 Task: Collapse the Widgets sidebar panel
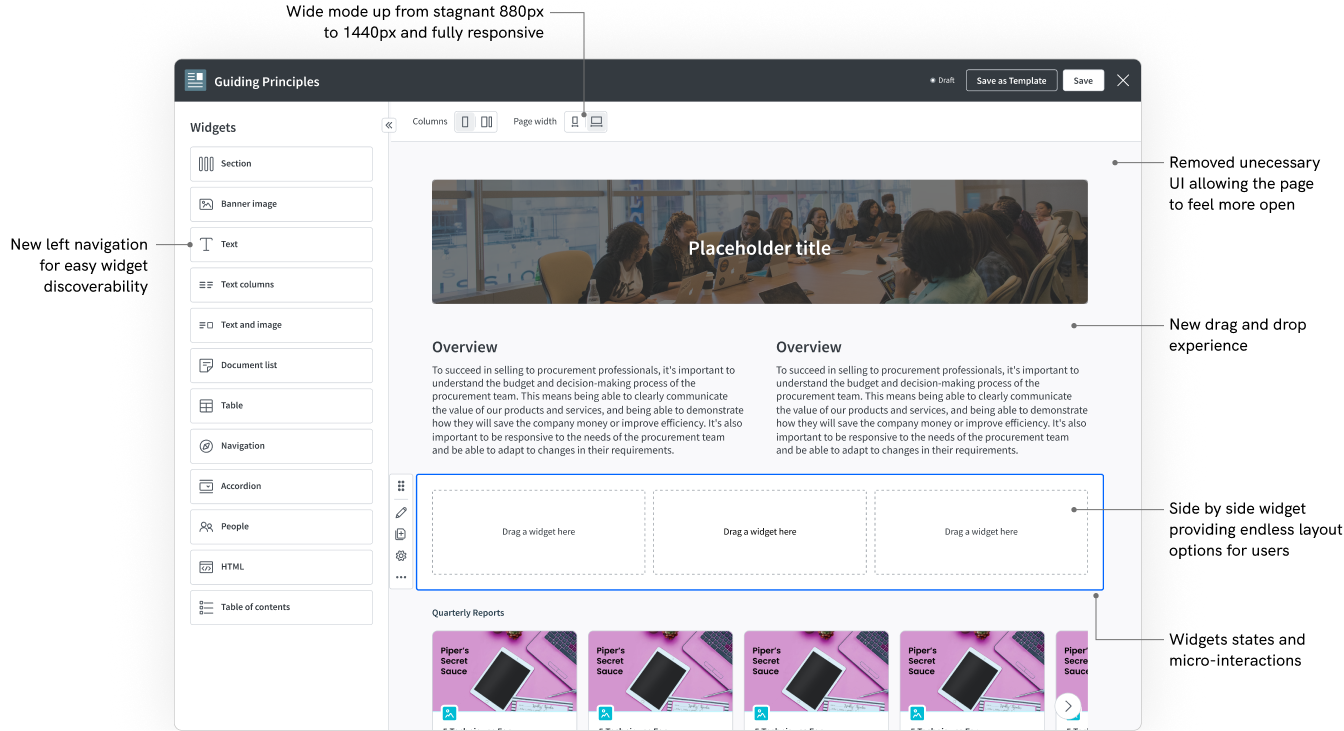389,125
